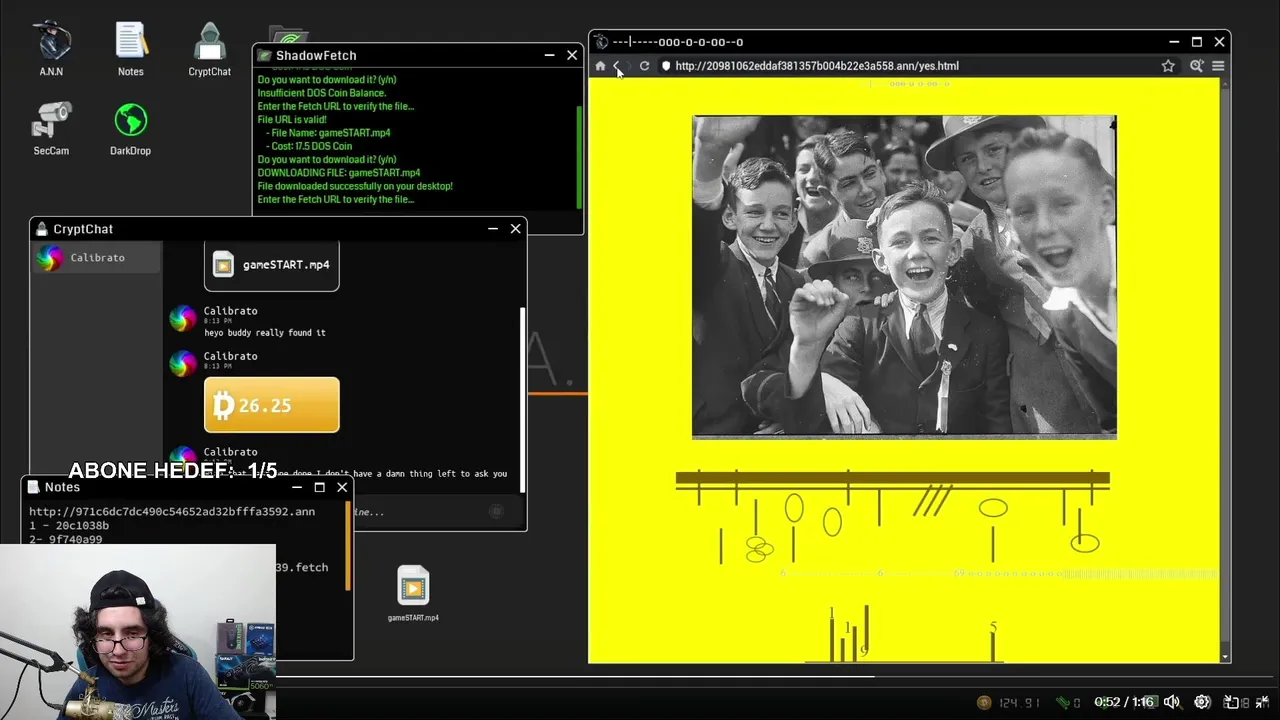Click 'heyo buddy really found it' message
This screenshot has height=720, width=1280.
point(265,332)
